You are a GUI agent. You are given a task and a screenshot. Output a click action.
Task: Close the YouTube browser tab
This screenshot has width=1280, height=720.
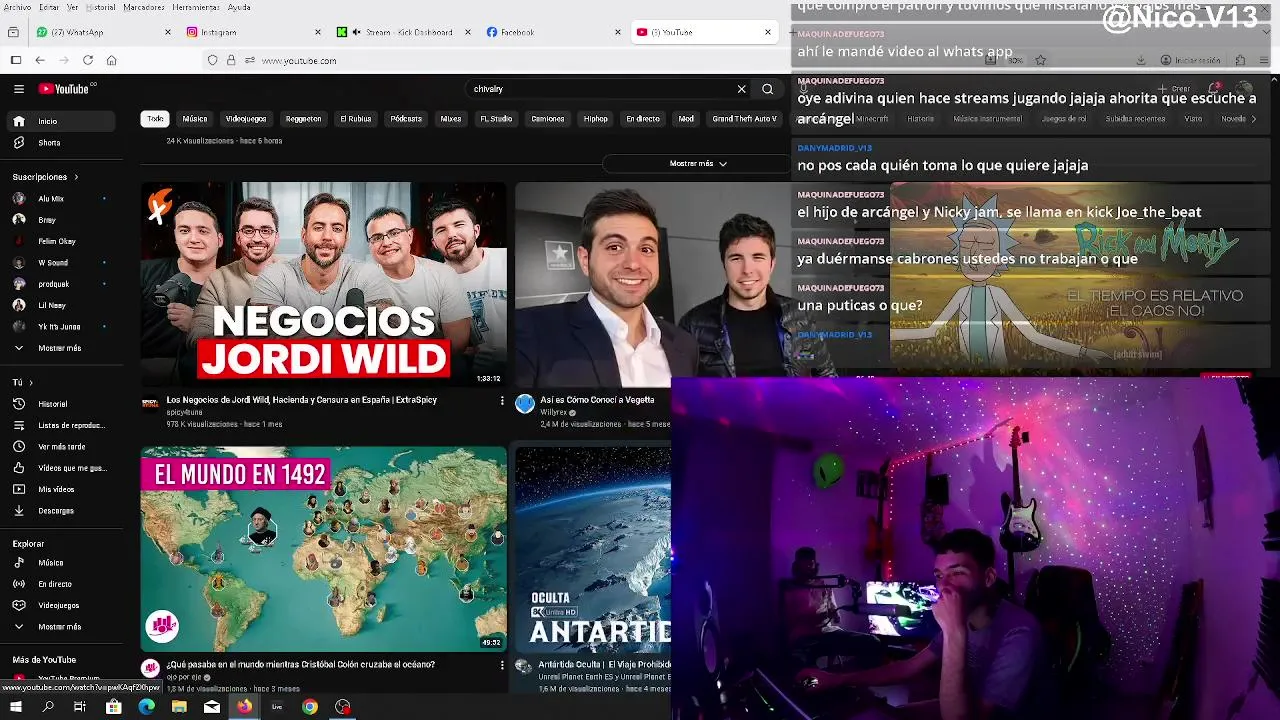pyautogui.click(x=768, y=32)
